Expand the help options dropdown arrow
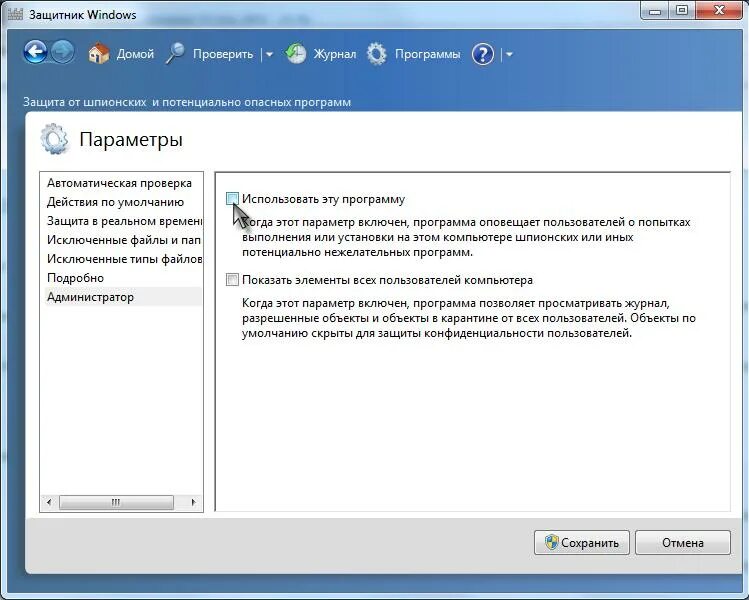749x600 pixels. click(x=509, y=54)
